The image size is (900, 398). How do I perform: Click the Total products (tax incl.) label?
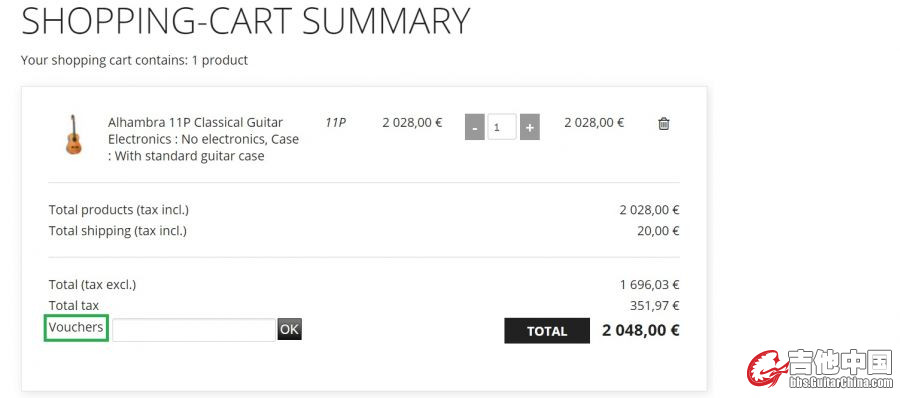coord(119,210)
